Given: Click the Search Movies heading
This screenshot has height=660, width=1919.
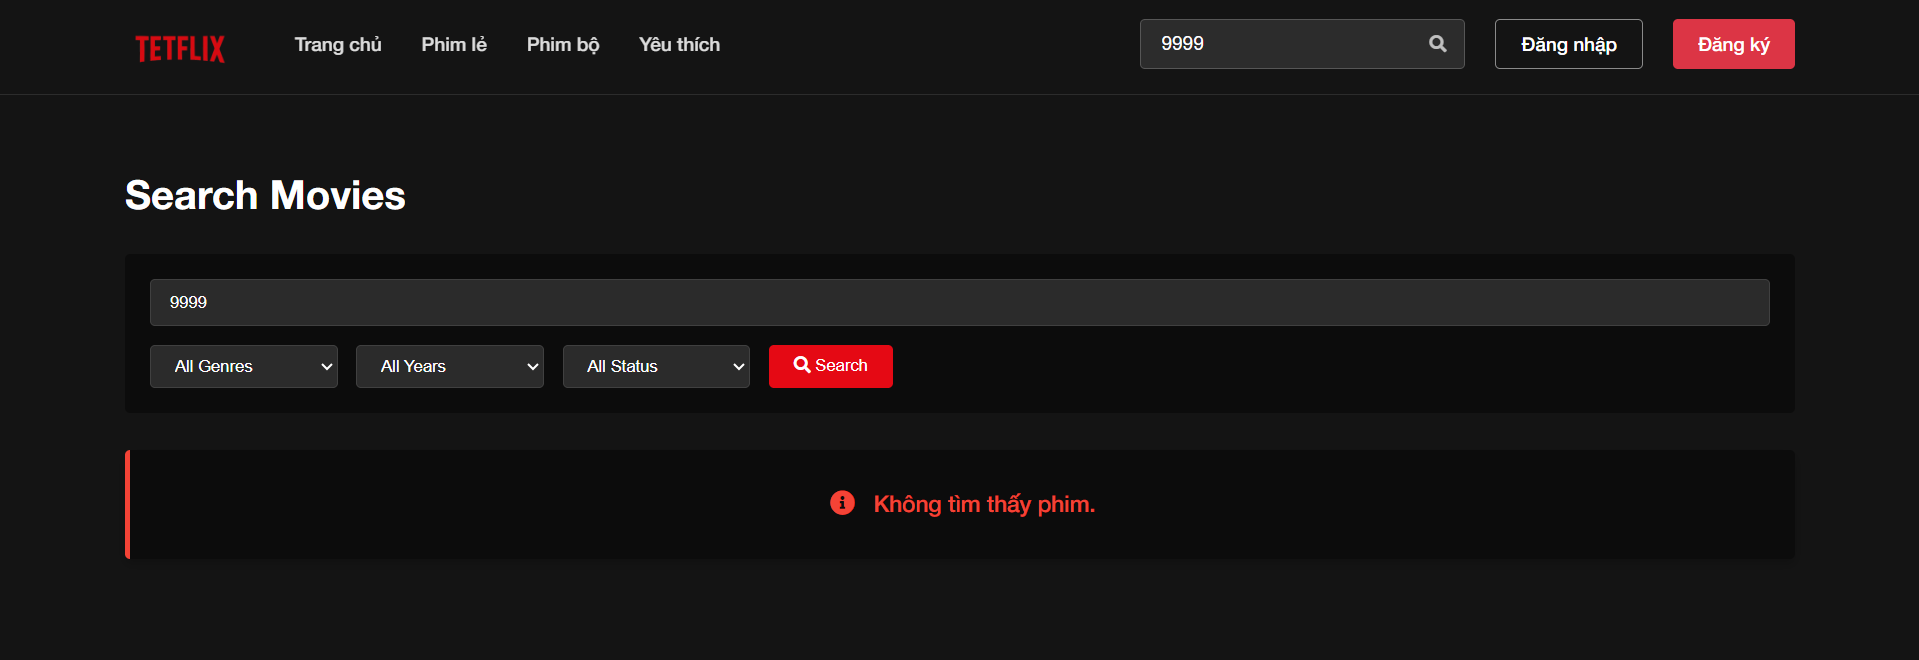Looking at the screenshot, I should pyautogui.click(x=265, y=195).
